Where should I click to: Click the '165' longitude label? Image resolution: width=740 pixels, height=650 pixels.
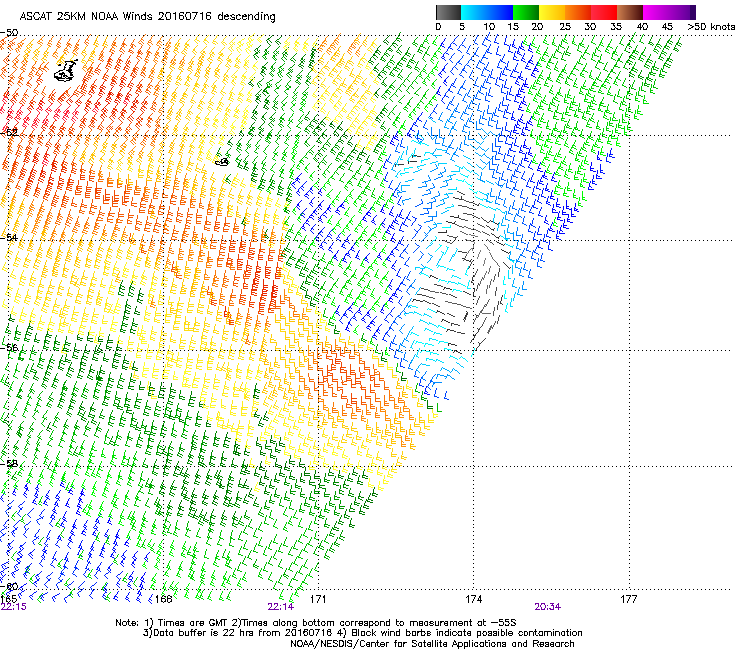pyautogui.click(x=8, y=599)
